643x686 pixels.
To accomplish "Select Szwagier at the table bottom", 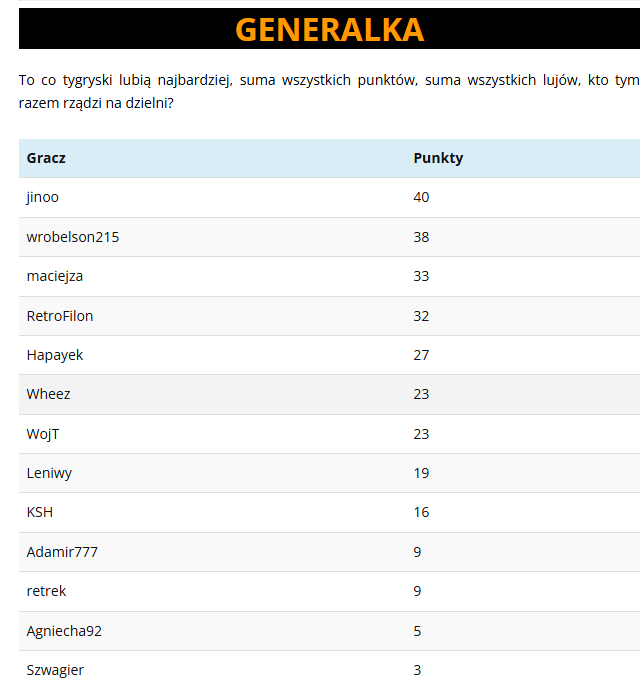I will click(55, 670).
